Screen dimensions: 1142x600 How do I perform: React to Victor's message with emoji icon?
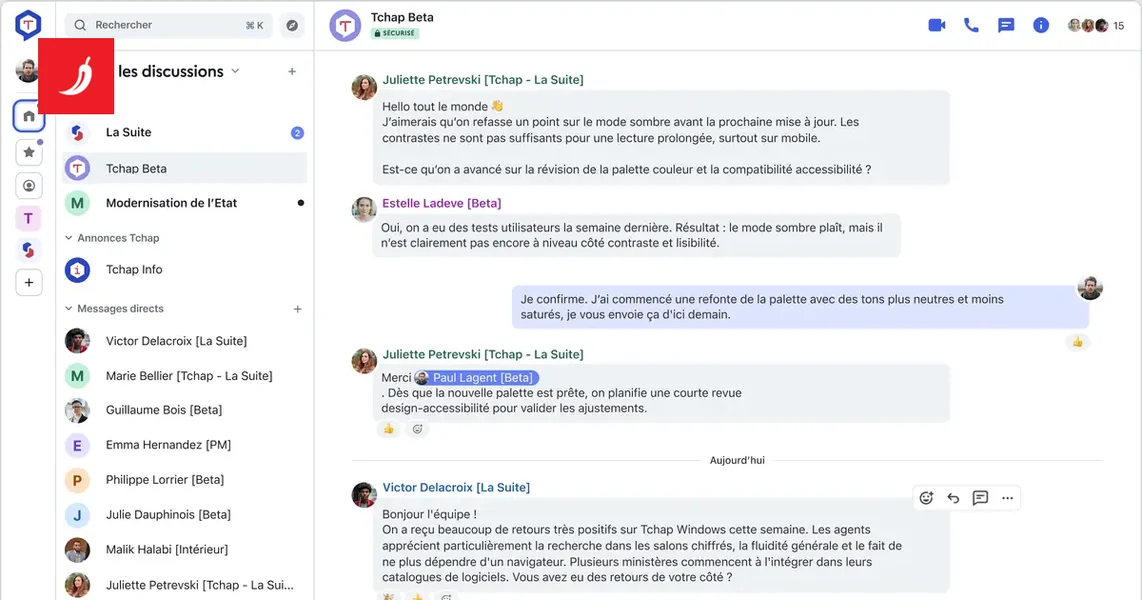926,498
